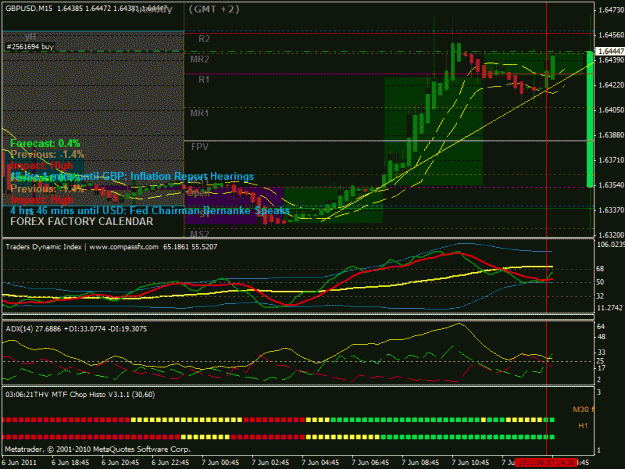This screenshot has width=625, height=469.
Task: Click 1.63370 on the price axis
Action: point(611,210)
